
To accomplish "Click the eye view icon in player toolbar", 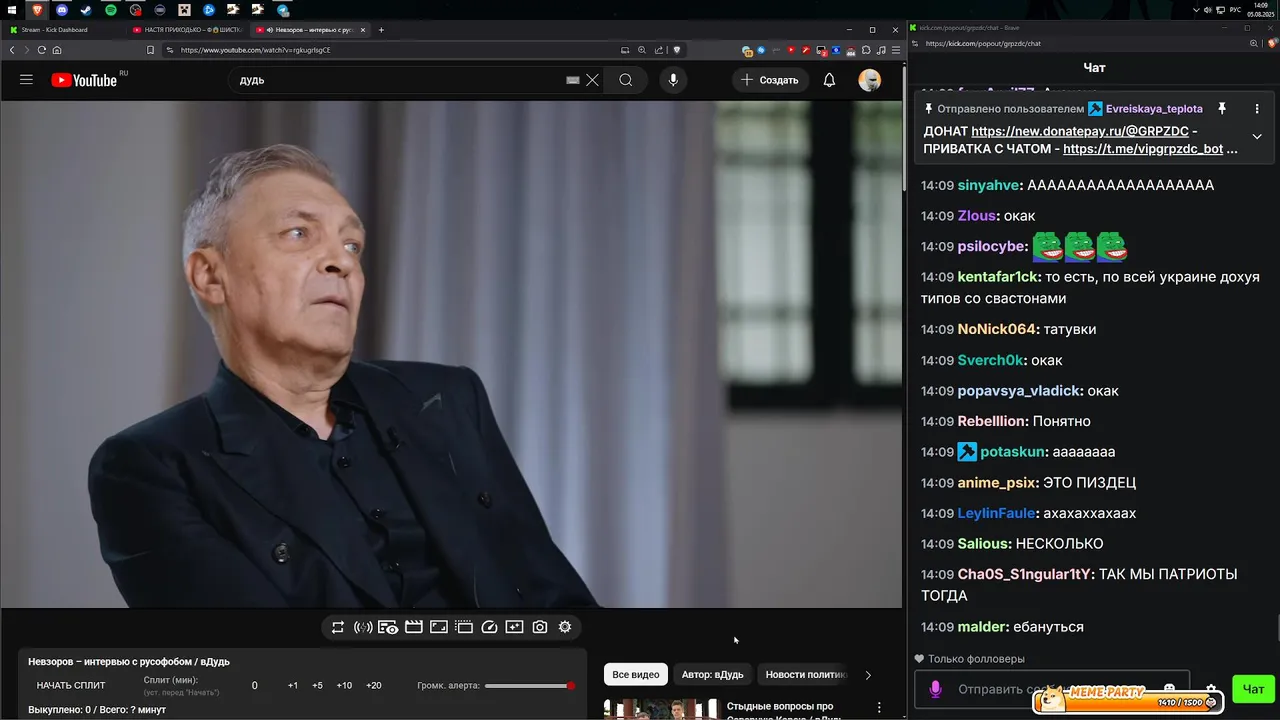I will pyautogui.click(x=388, y=627).
